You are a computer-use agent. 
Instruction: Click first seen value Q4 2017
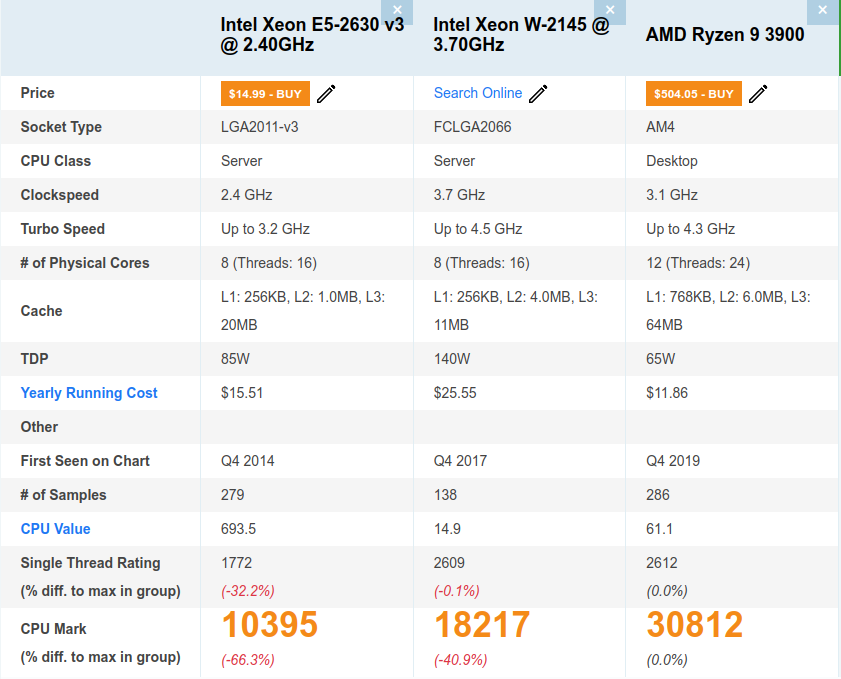point(460,461)
